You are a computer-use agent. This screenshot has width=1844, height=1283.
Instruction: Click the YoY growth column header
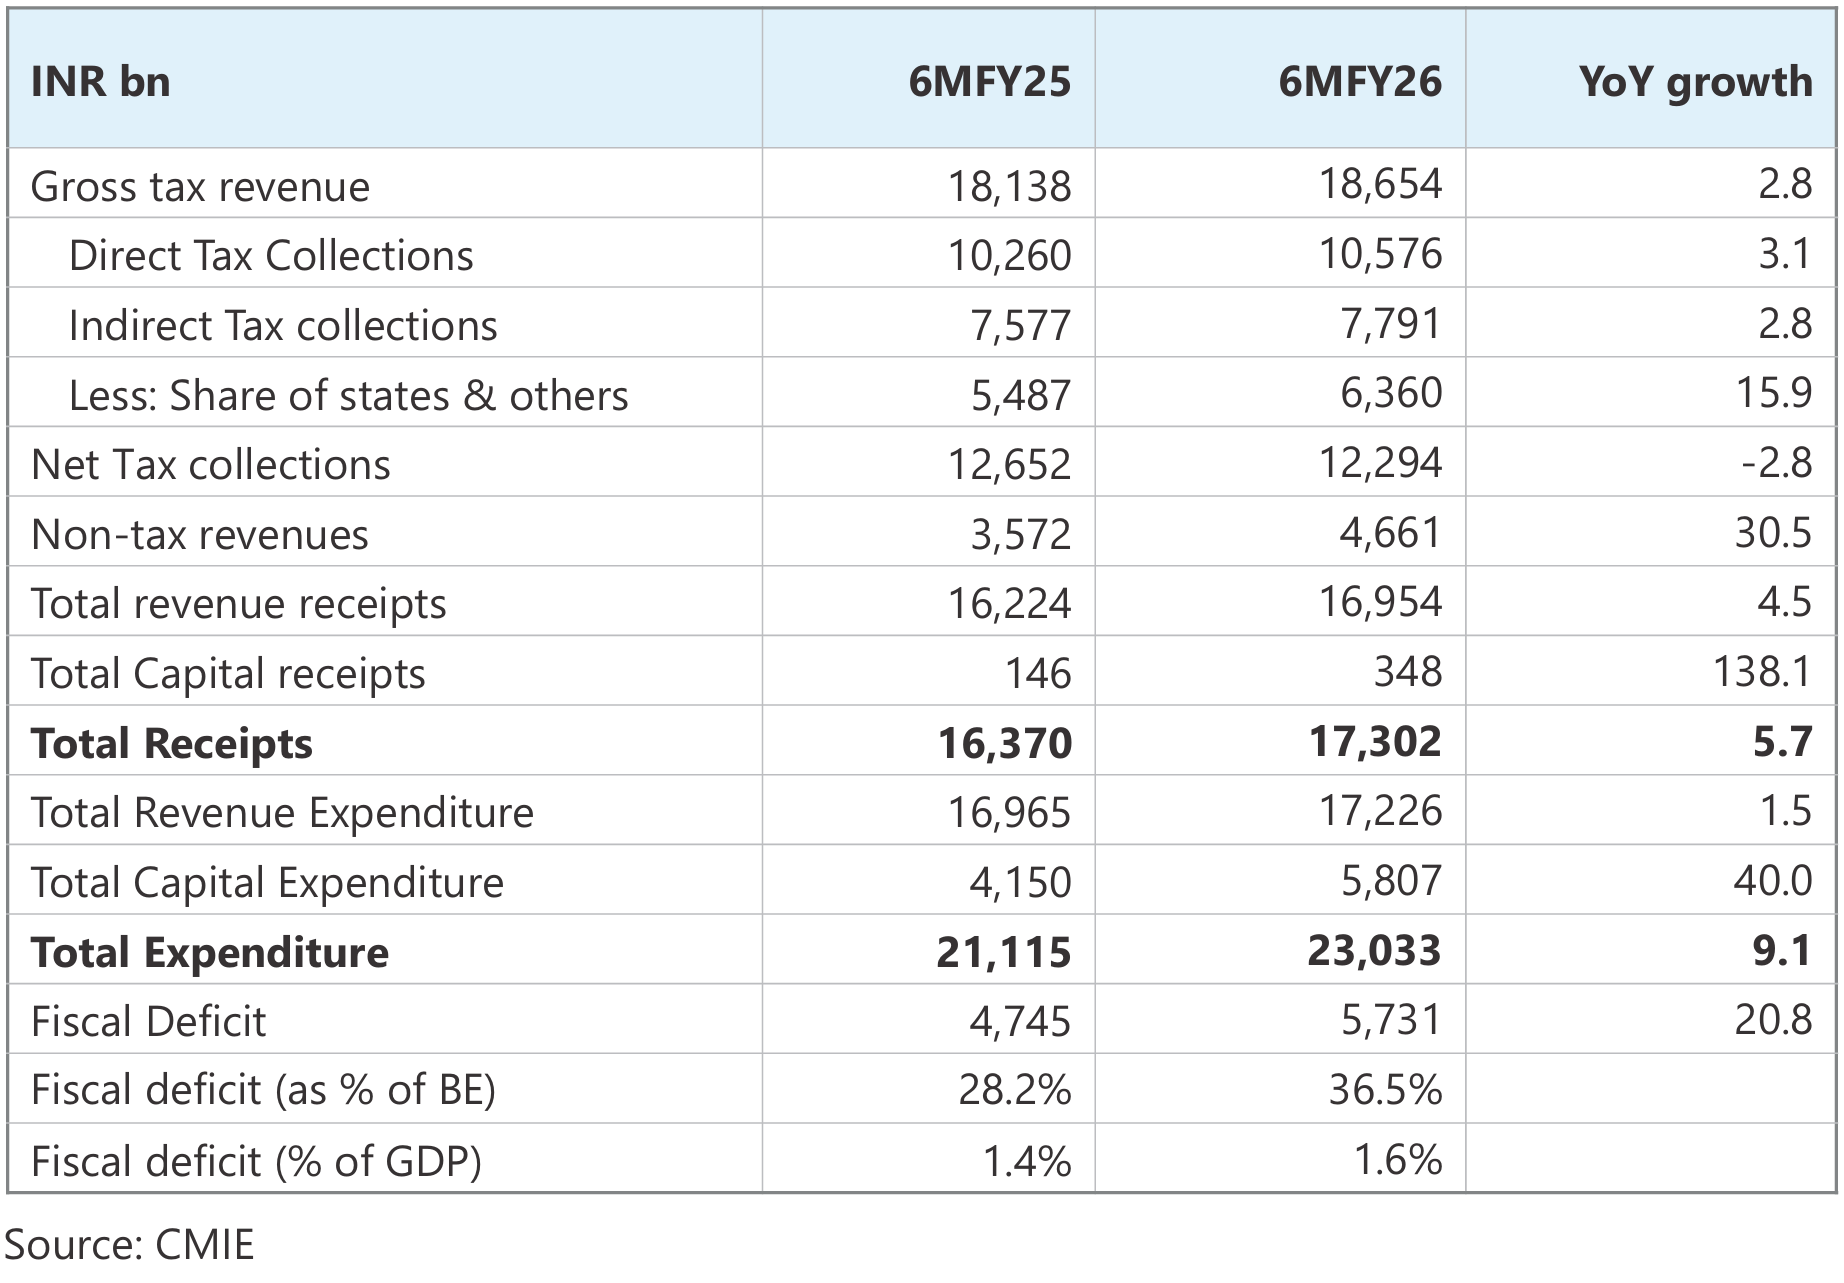pyautogui.click(x=1695, y=82)
